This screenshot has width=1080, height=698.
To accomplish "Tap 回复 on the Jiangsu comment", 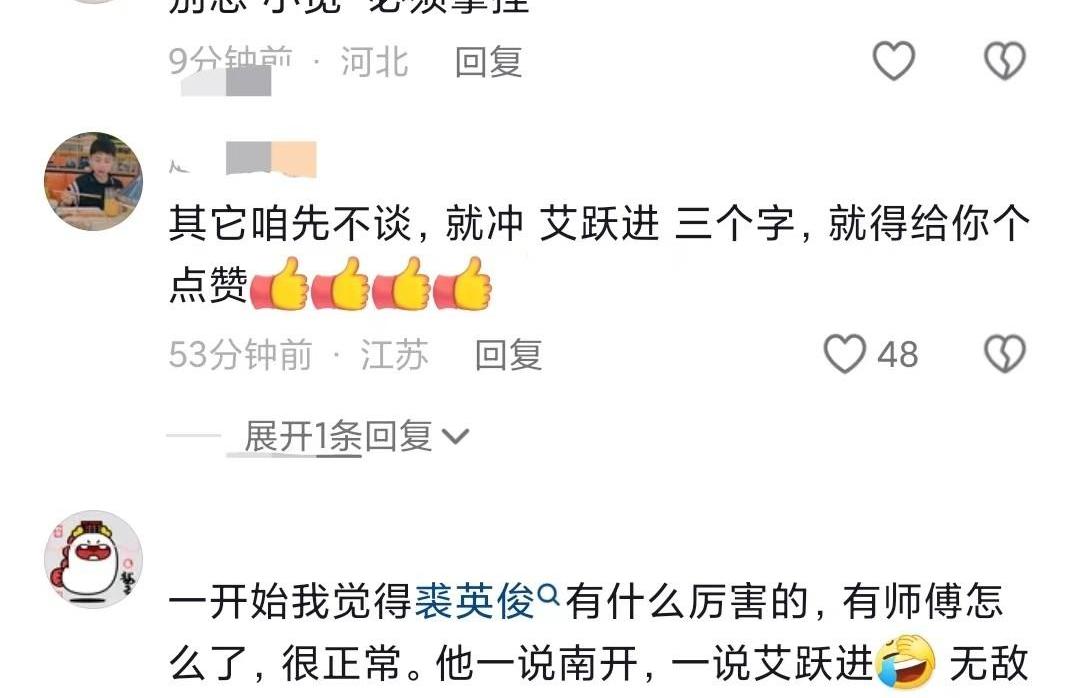I will click(508, 355).
